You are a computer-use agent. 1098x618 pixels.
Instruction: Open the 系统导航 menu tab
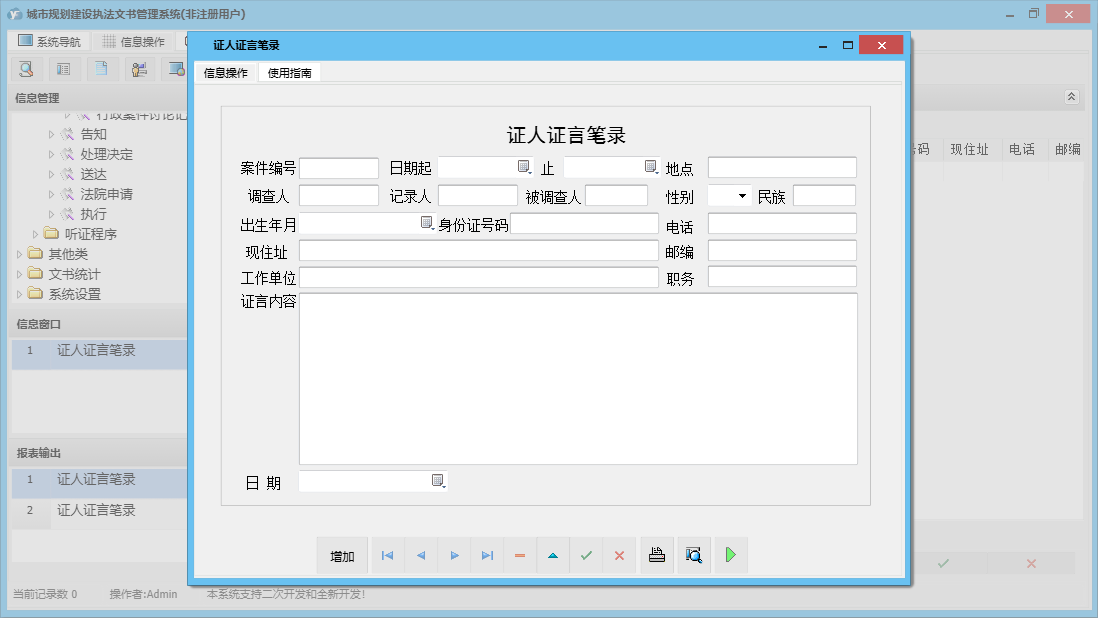(x=50, y=42)
